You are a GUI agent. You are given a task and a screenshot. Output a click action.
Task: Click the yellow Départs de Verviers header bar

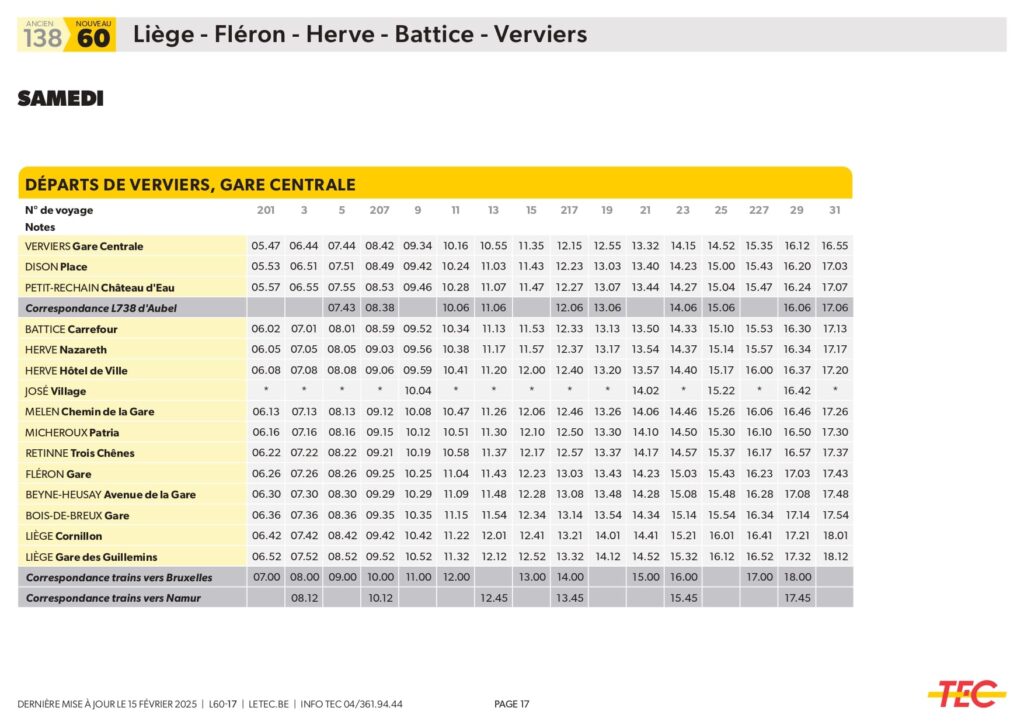(x=435, y=184)
